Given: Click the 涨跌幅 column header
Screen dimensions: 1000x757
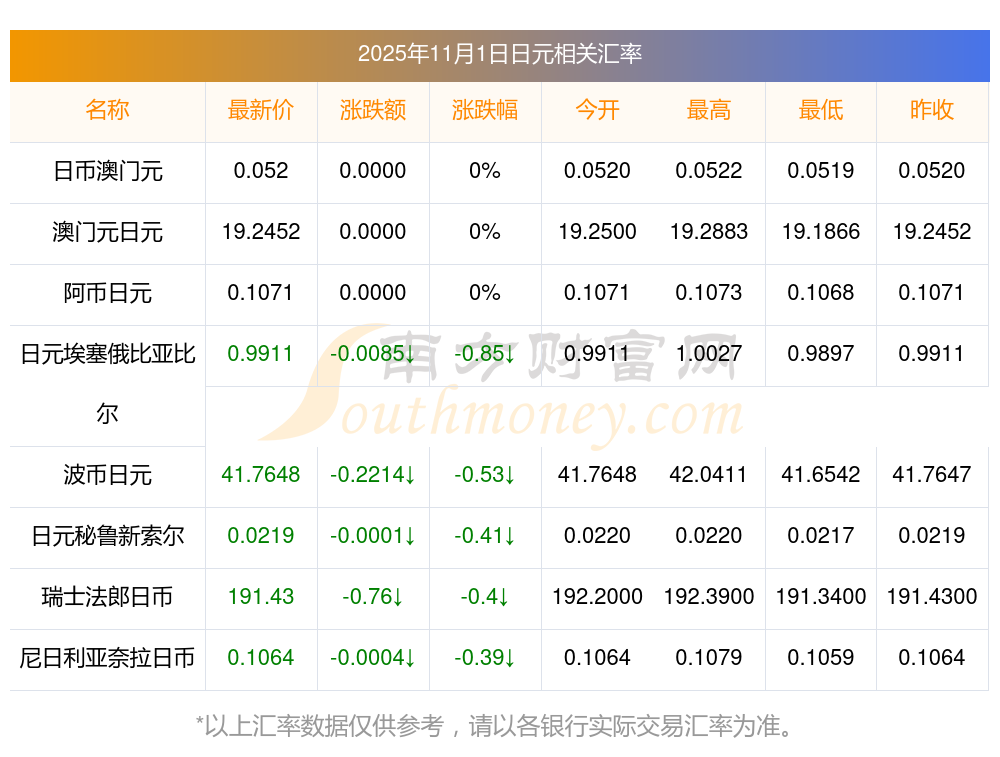Looking at the screenshot, I should (485, 110).
